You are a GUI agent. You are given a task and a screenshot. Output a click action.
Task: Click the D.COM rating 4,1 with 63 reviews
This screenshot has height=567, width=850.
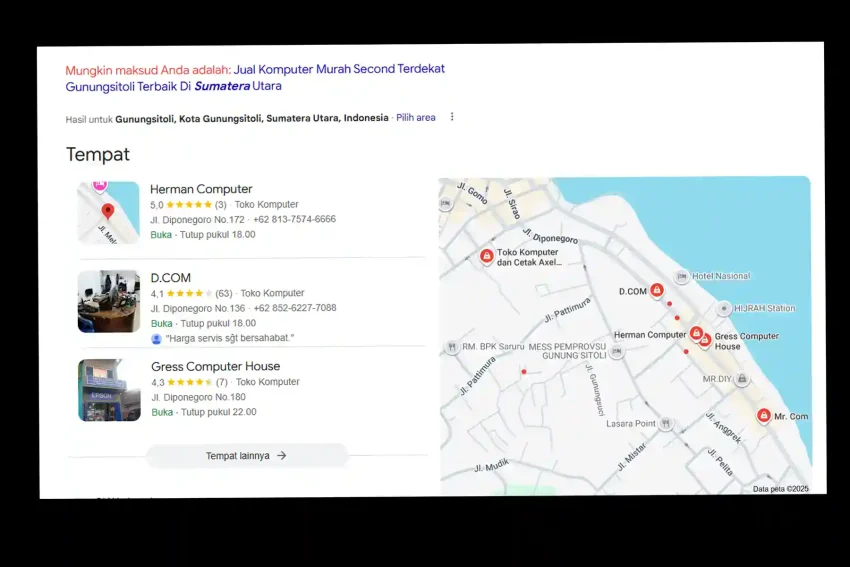click(191, 293)
